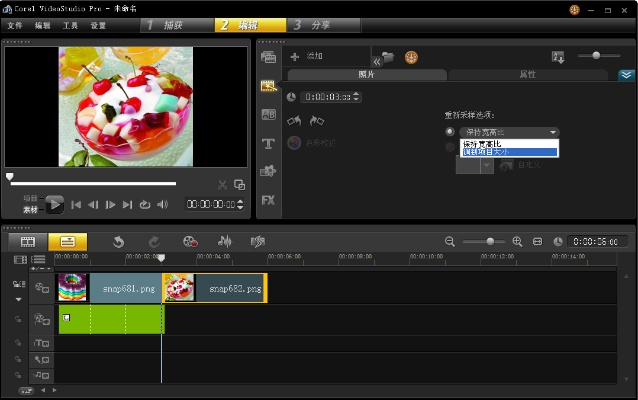Select the snap681.png clip on timeline

[128, 289]
